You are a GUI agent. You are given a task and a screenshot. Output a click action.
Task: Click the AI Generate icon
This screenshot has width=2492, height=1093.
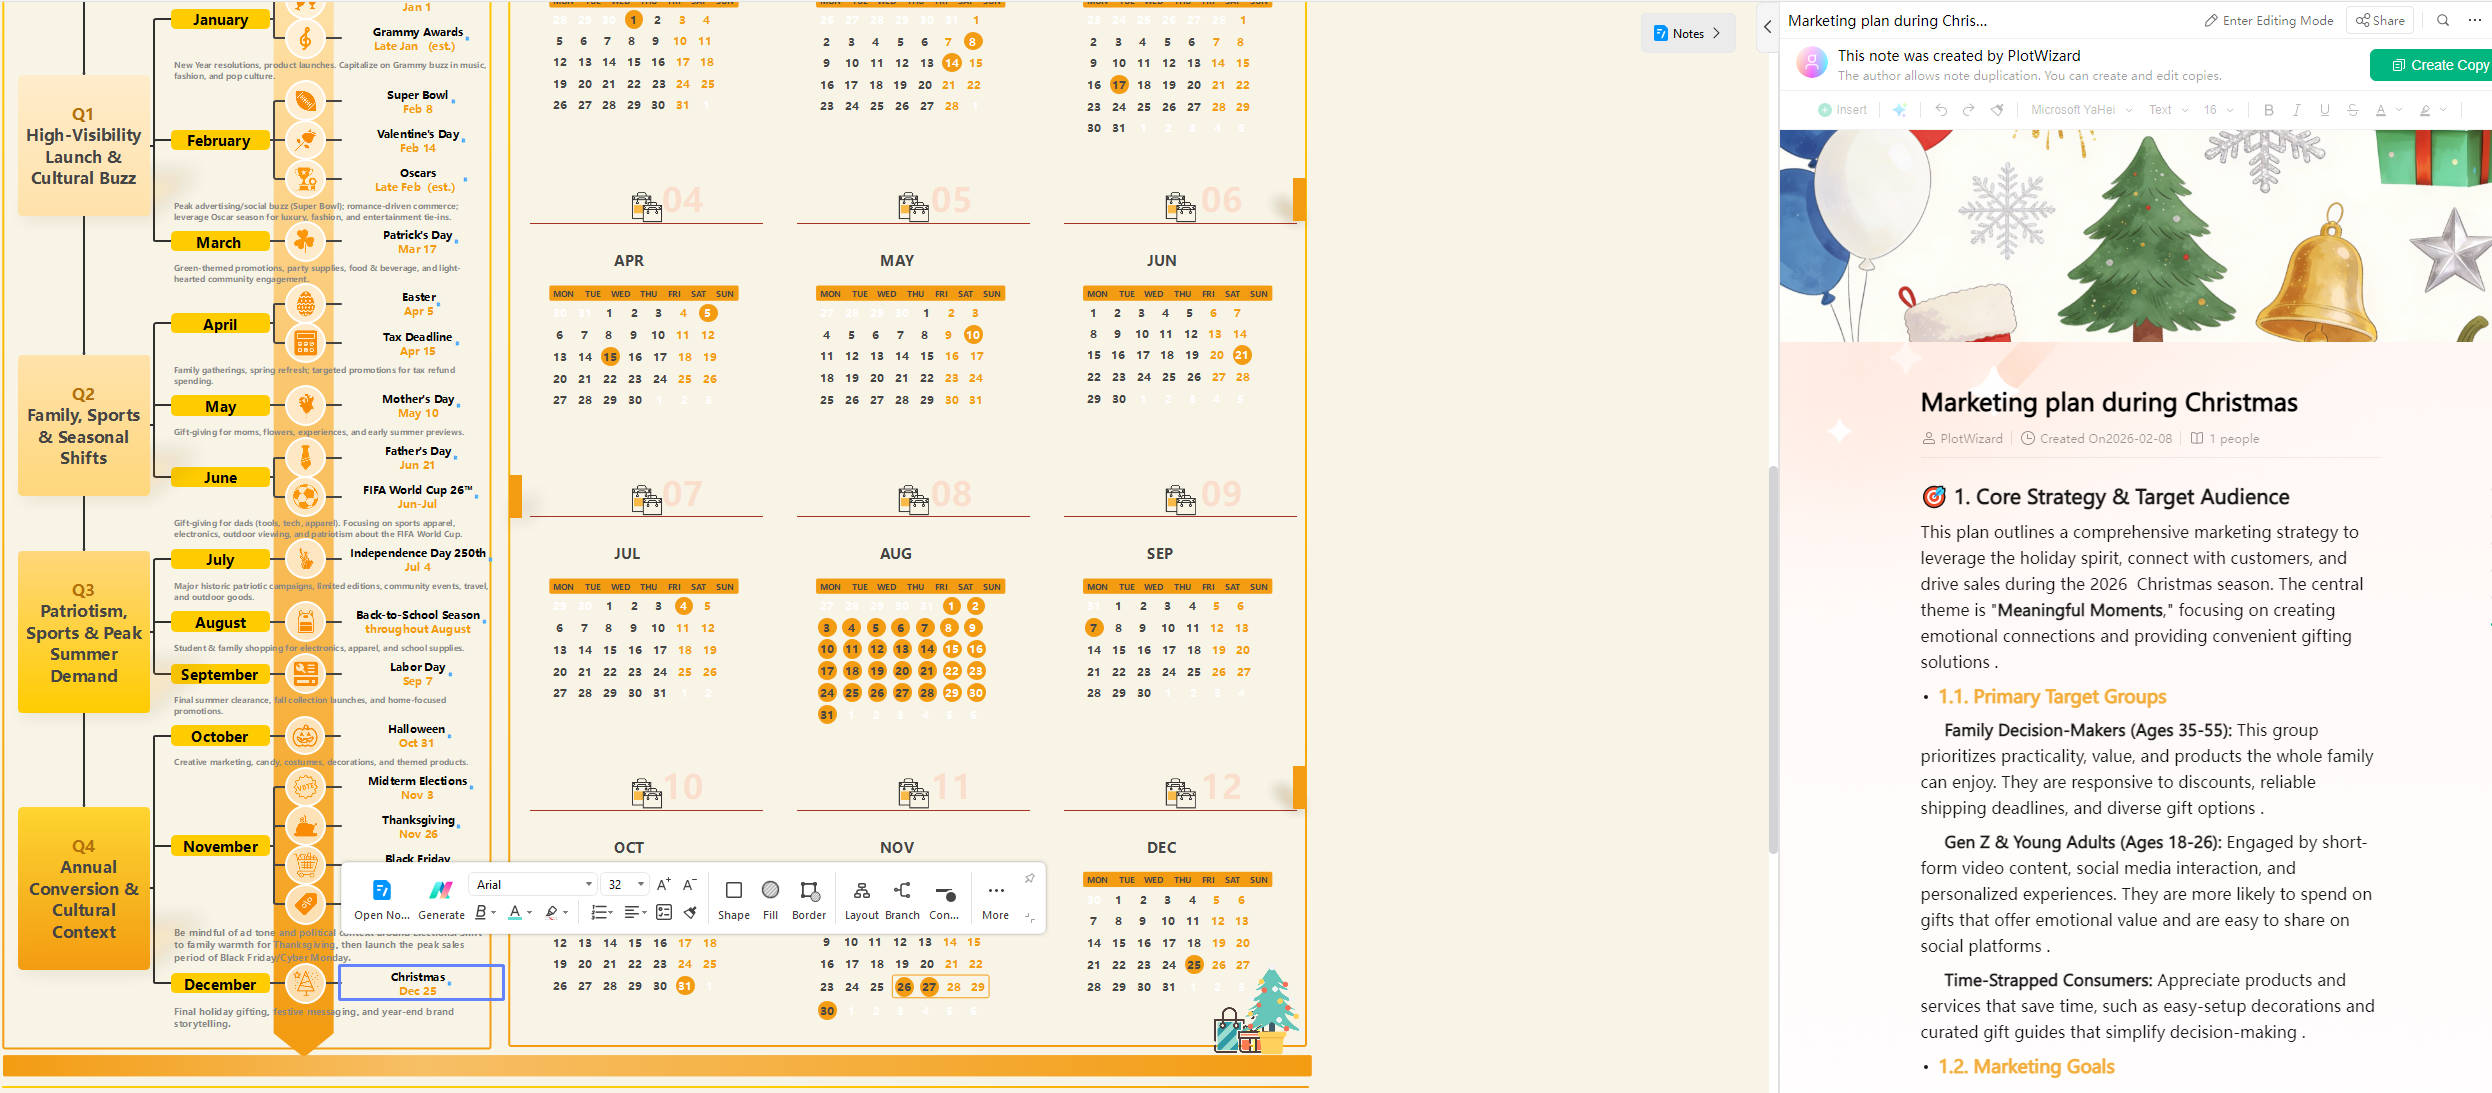tap(441, 891)
